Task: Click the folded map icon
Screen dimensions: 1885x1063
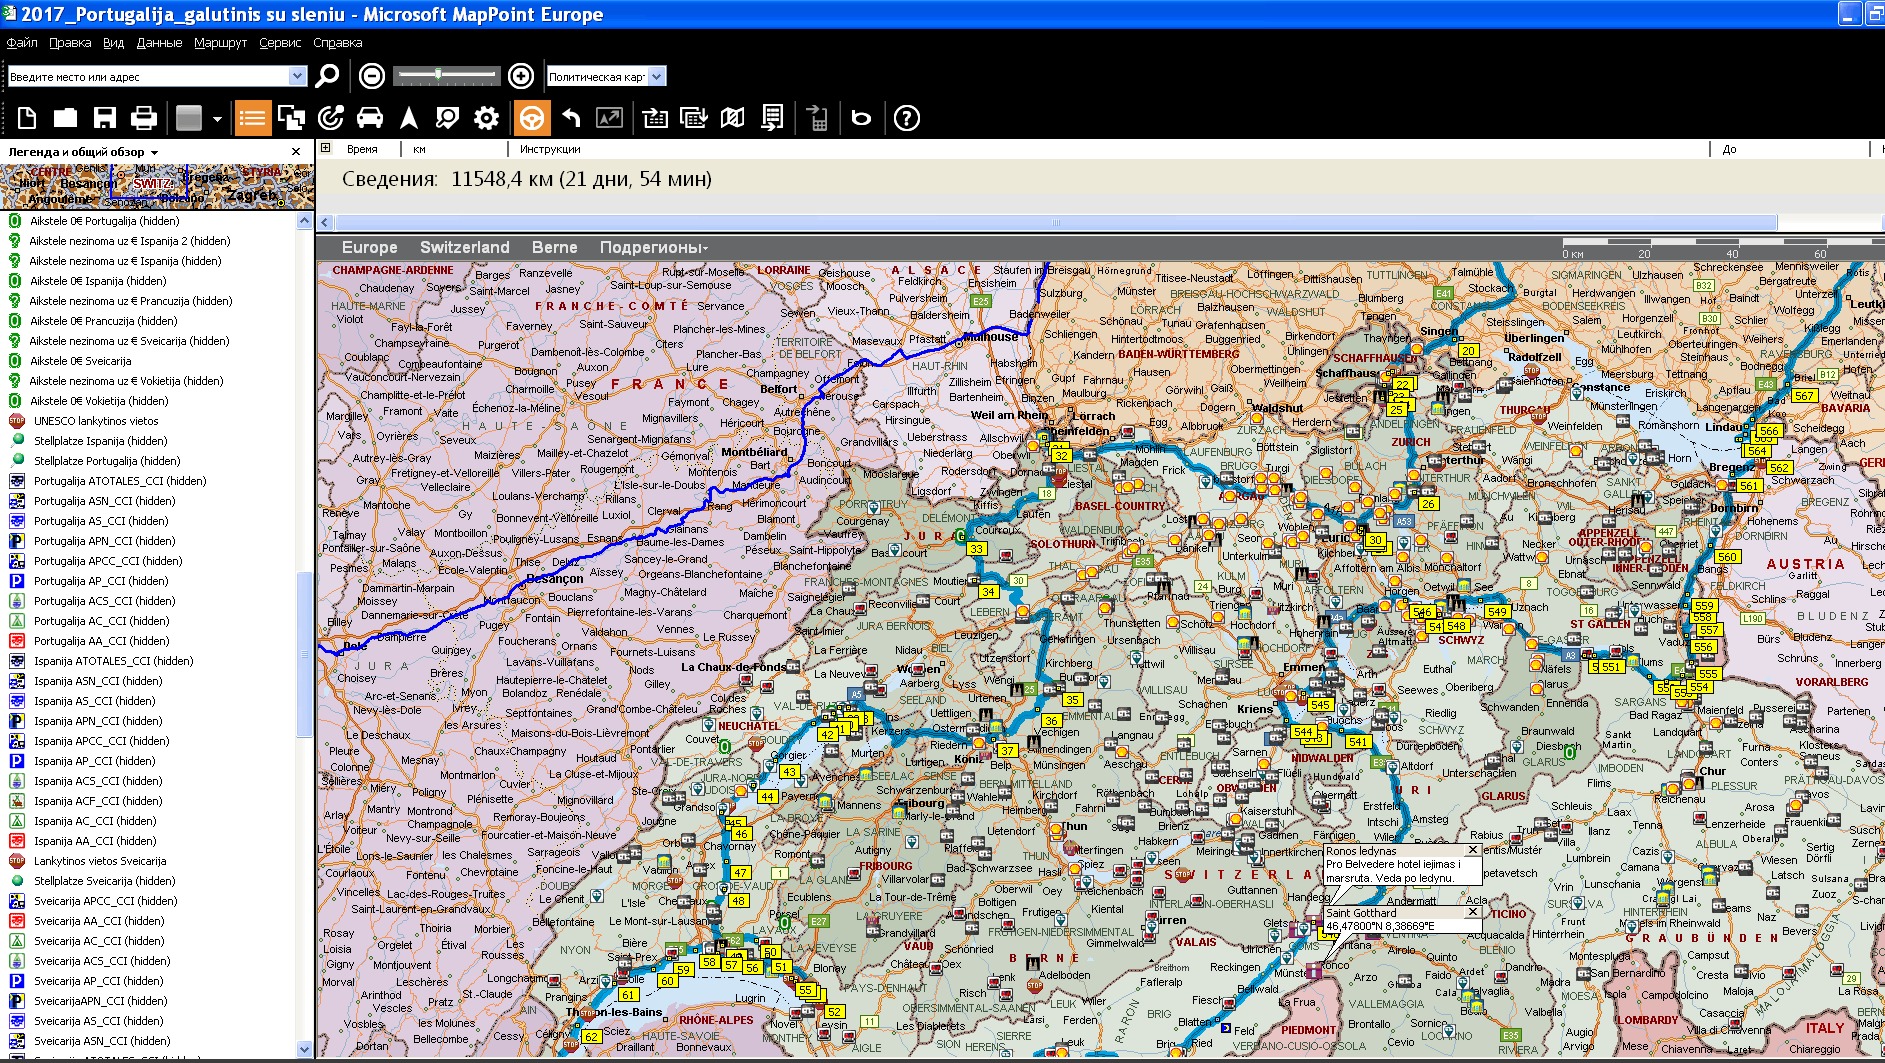Action: tap(732, 118)
